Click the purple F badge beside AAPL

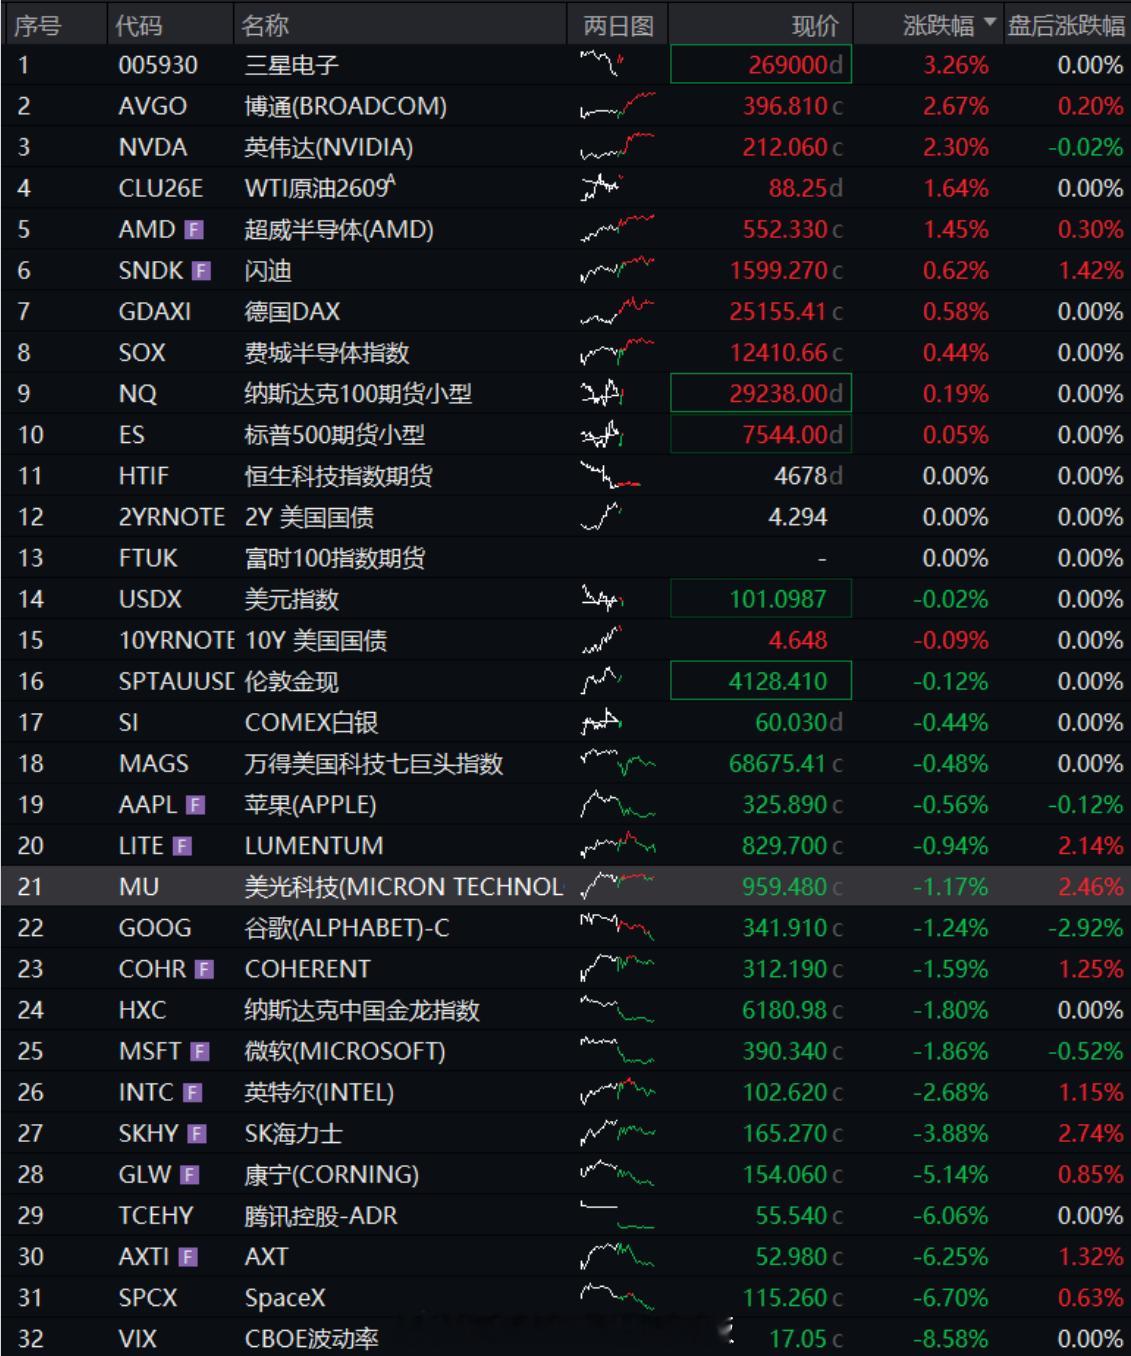(x=195, y=805)
